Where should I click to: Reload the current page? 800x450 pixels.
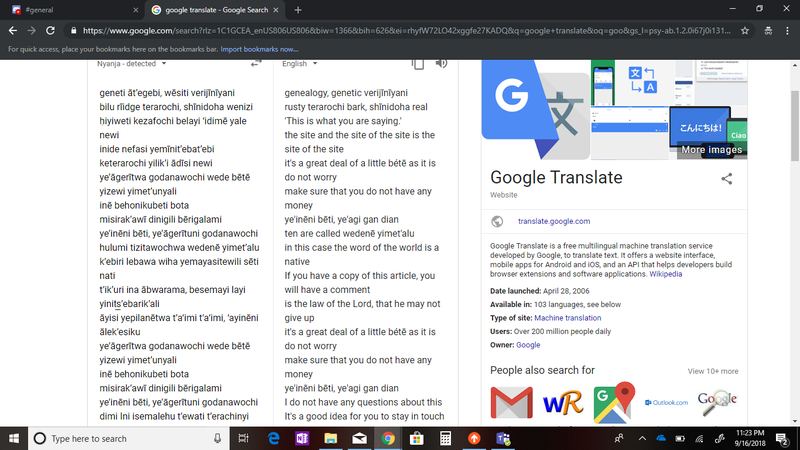(50, 31)
